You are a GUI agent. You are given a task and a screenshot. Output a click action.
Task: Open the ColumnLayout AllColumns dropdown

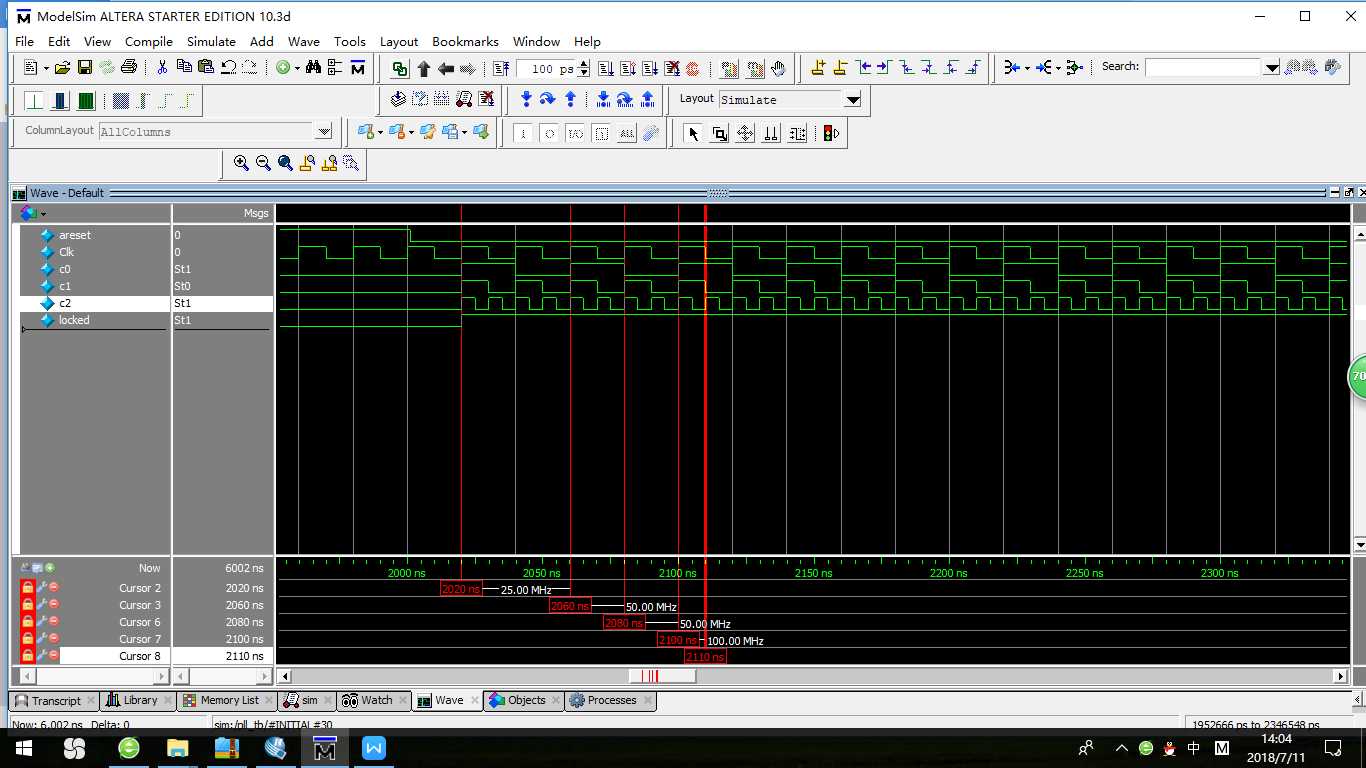[x=324, y=131]
